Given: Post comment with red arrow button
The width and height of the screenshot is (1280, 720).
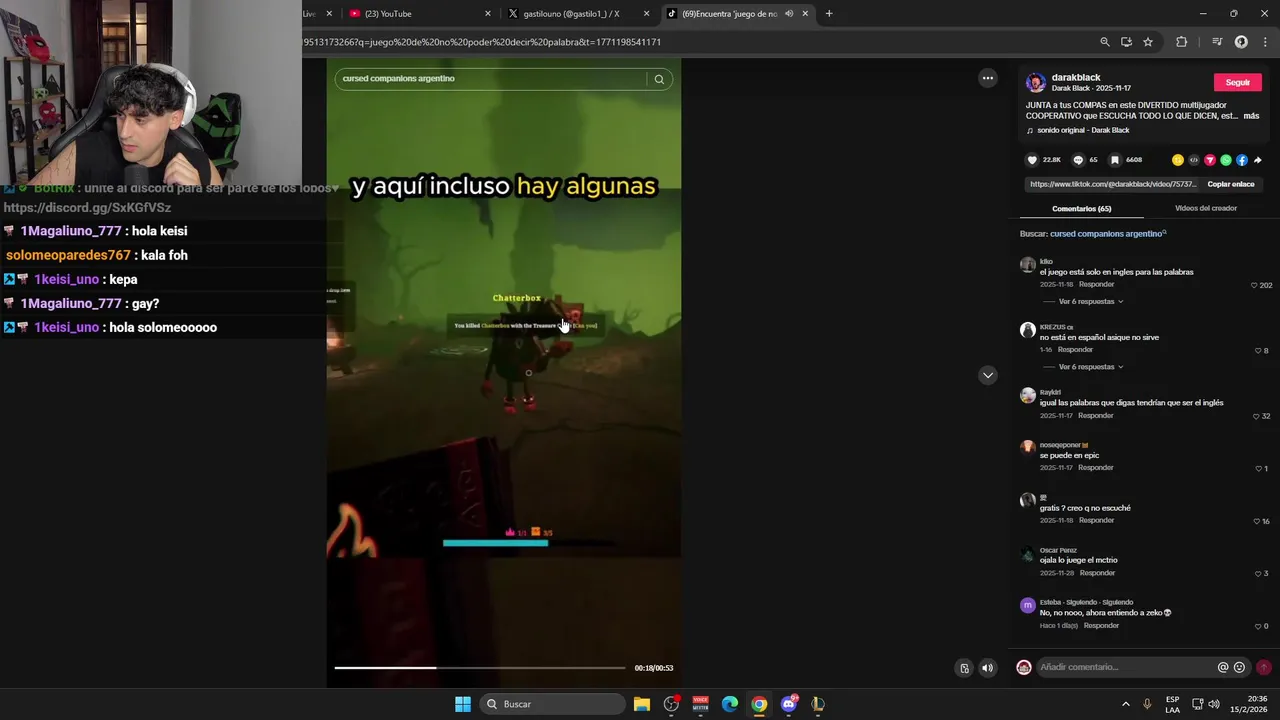Looking at the screenshot, I should click(x=1264, y=667).
